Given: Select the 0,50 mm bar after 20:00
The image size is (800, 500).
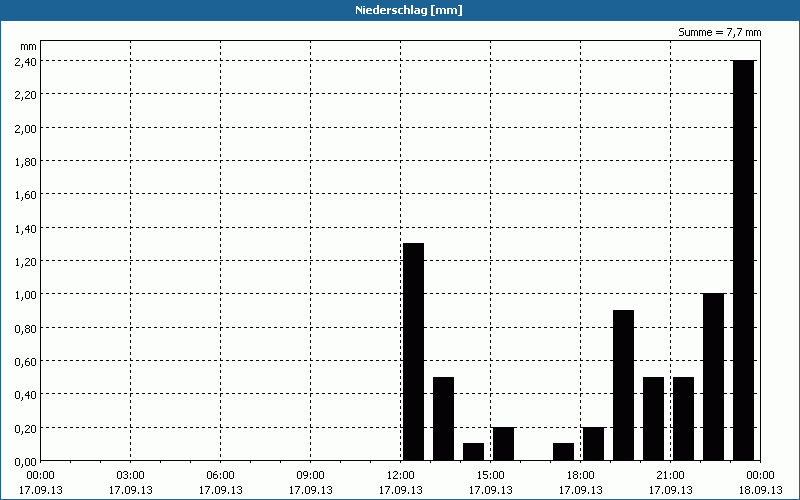Looking at the screenshot, I should coord(654,418).
